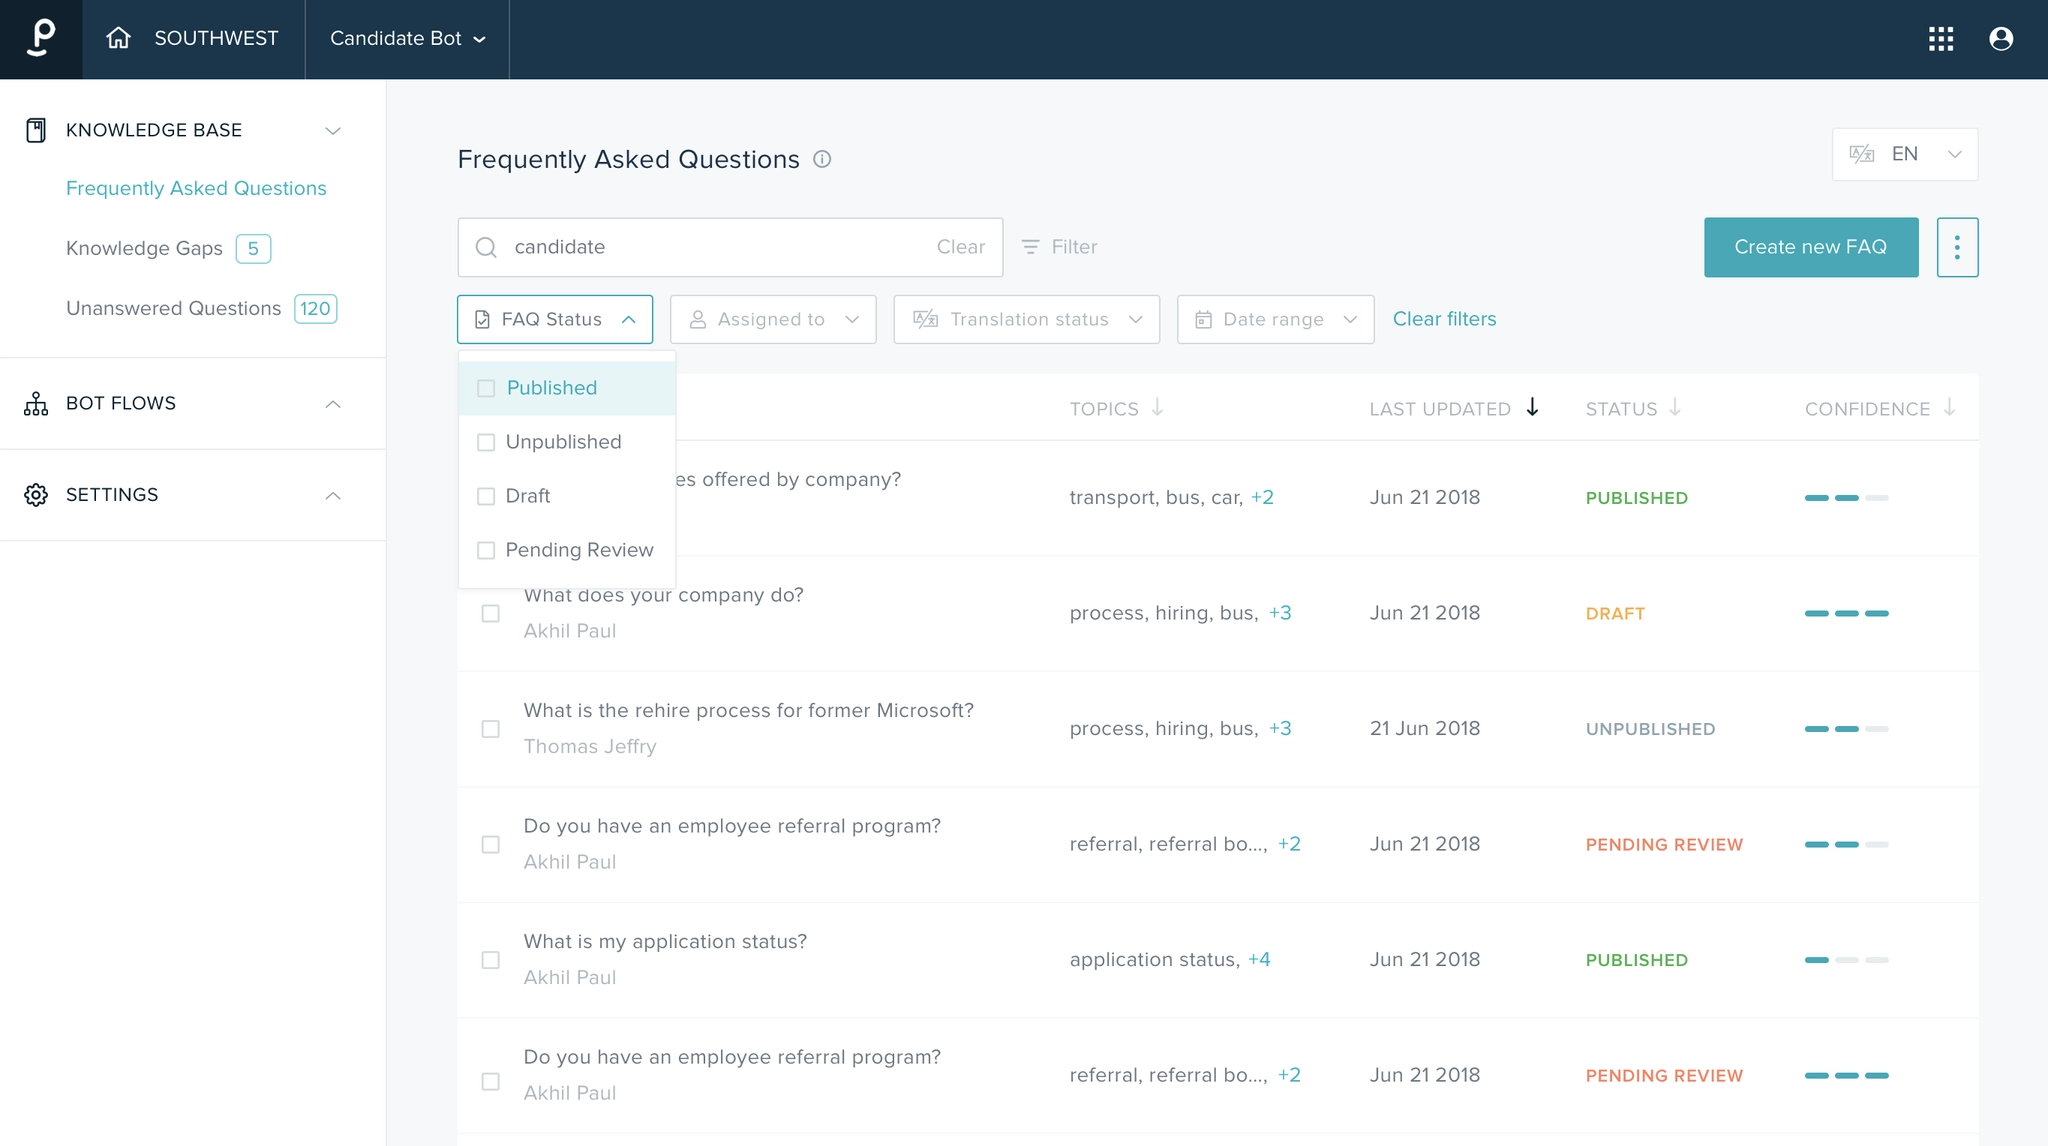Screen dimensions: 2048x1146
Task: Click the confidence bars of application status row
Action: tap(1846, 960)
